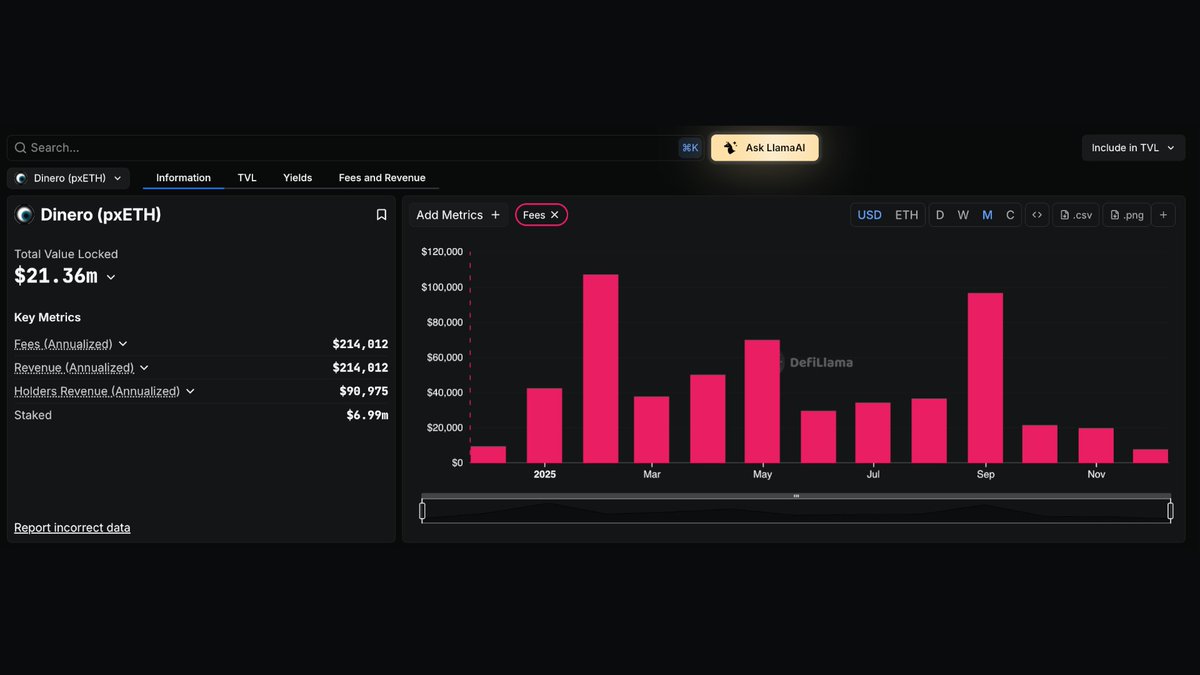Select the Information tab
Viewport: 1200px width, 675px height.
[x=183, y=178]
